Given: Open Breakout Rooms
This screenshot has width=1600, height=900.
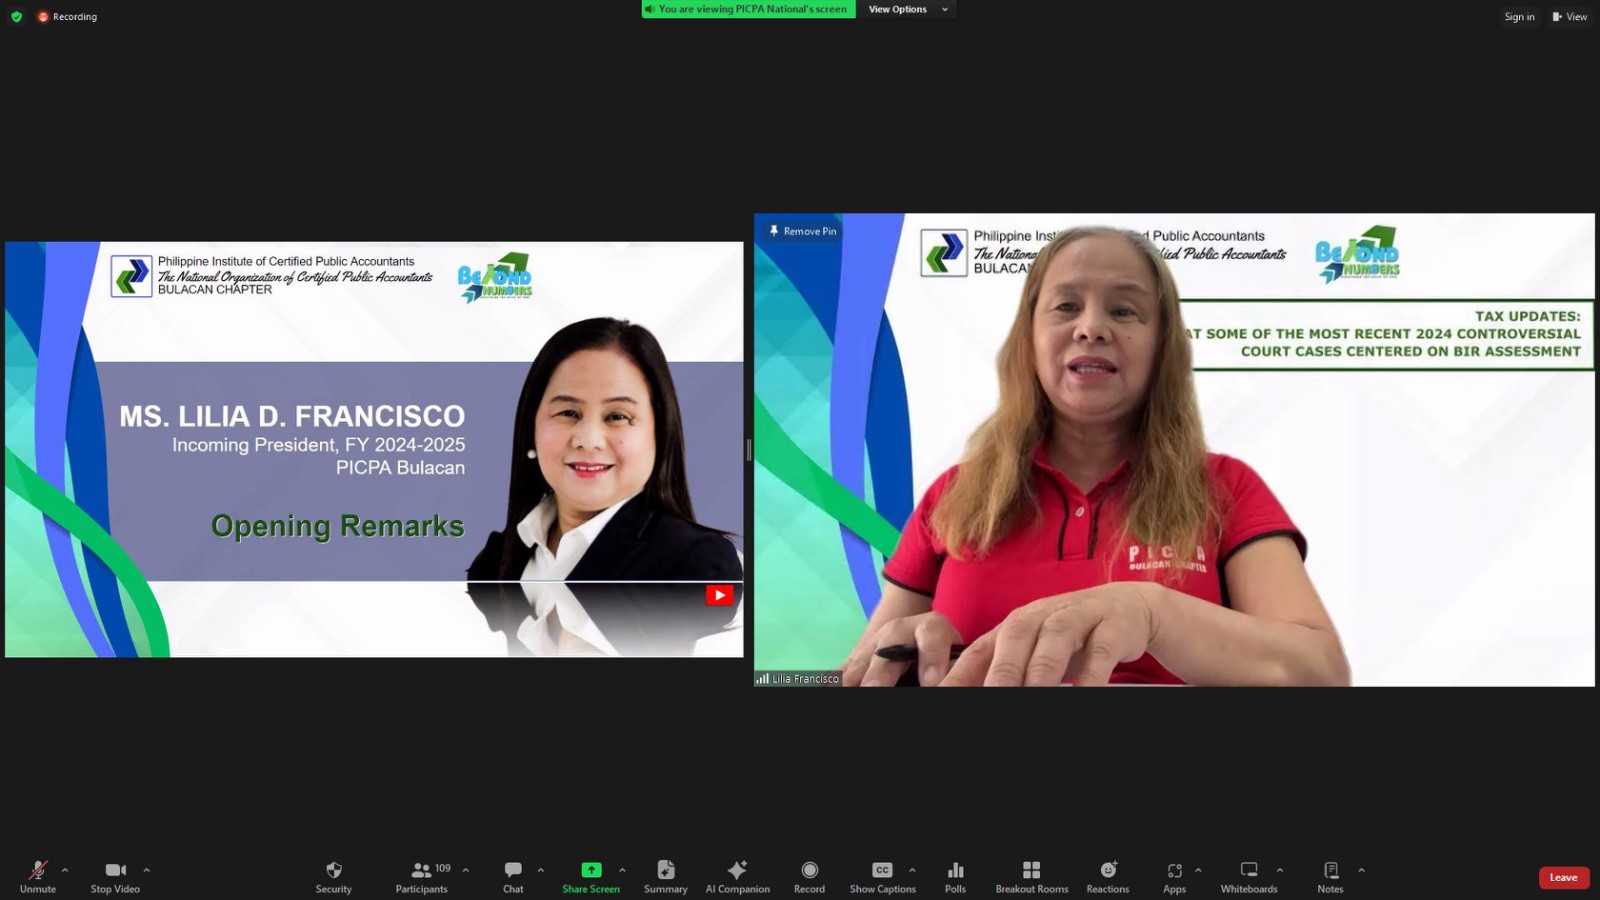Looking at the screenshot, I should click(1032, 876).
